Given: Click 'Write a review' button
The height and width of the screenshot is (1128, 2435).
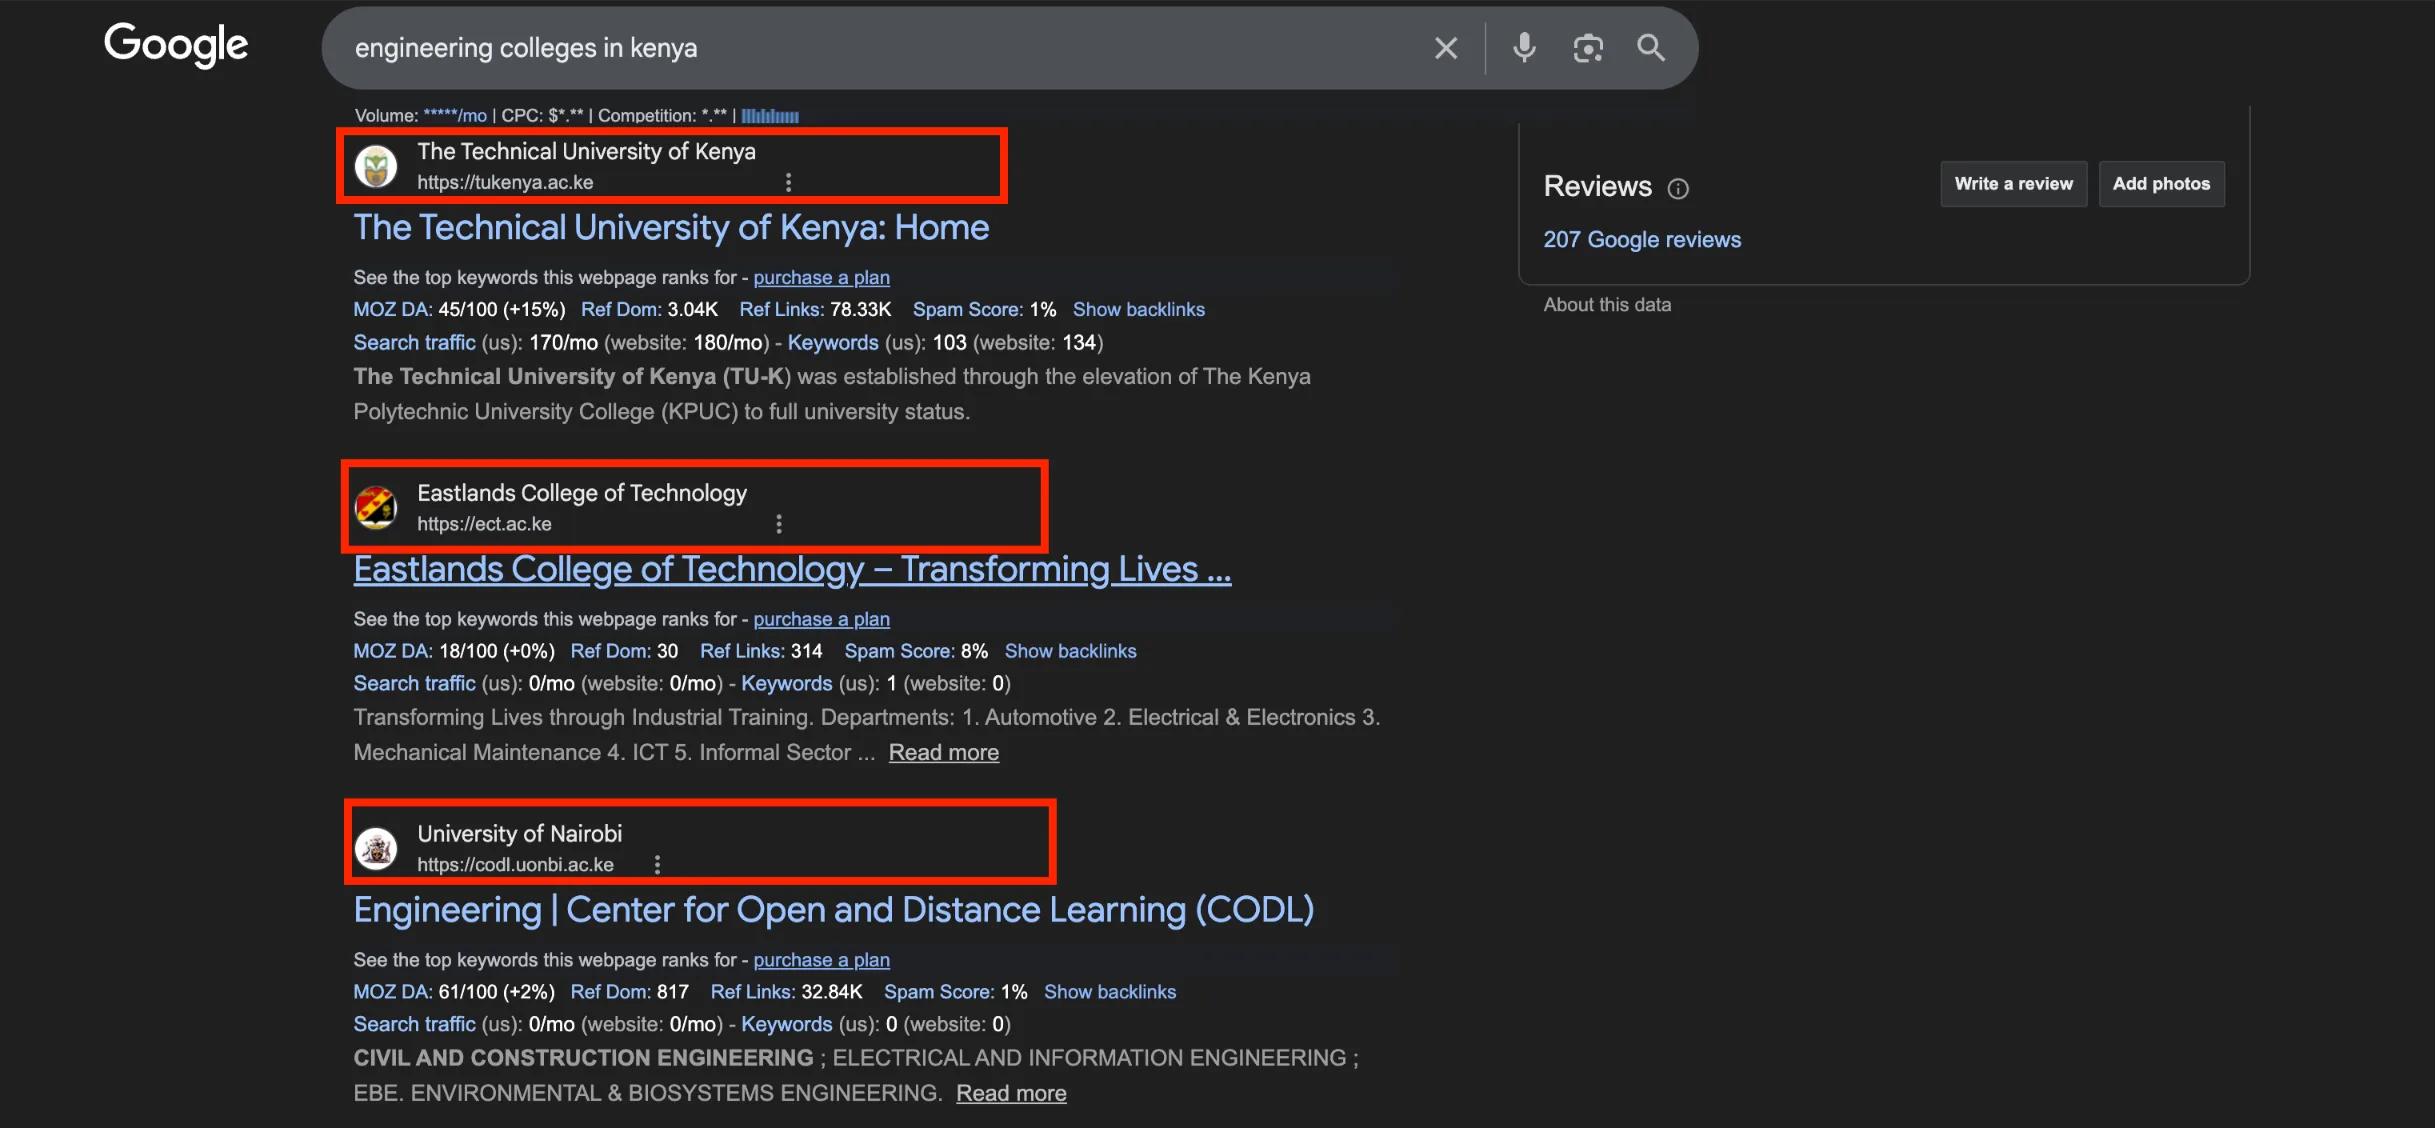Looking at the screenshot, I should 2014,184.
